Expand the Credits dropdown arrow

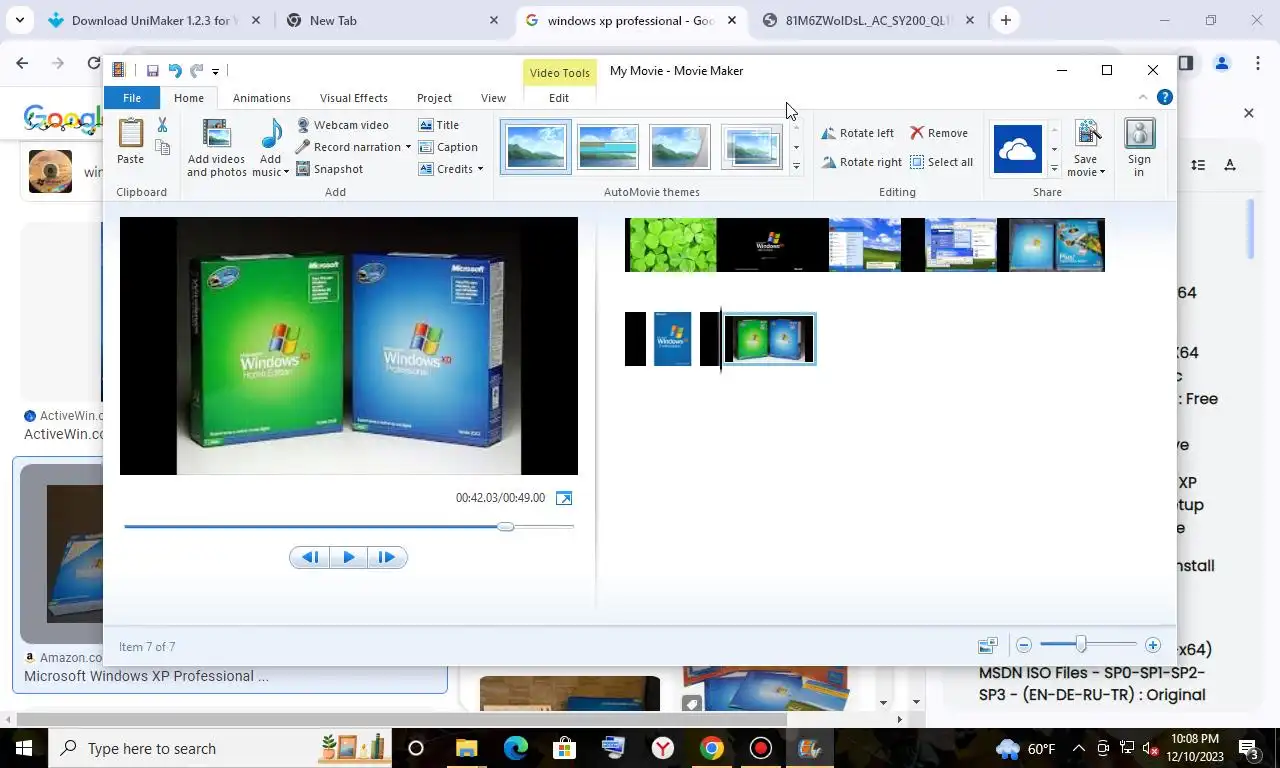coord(480,169)
